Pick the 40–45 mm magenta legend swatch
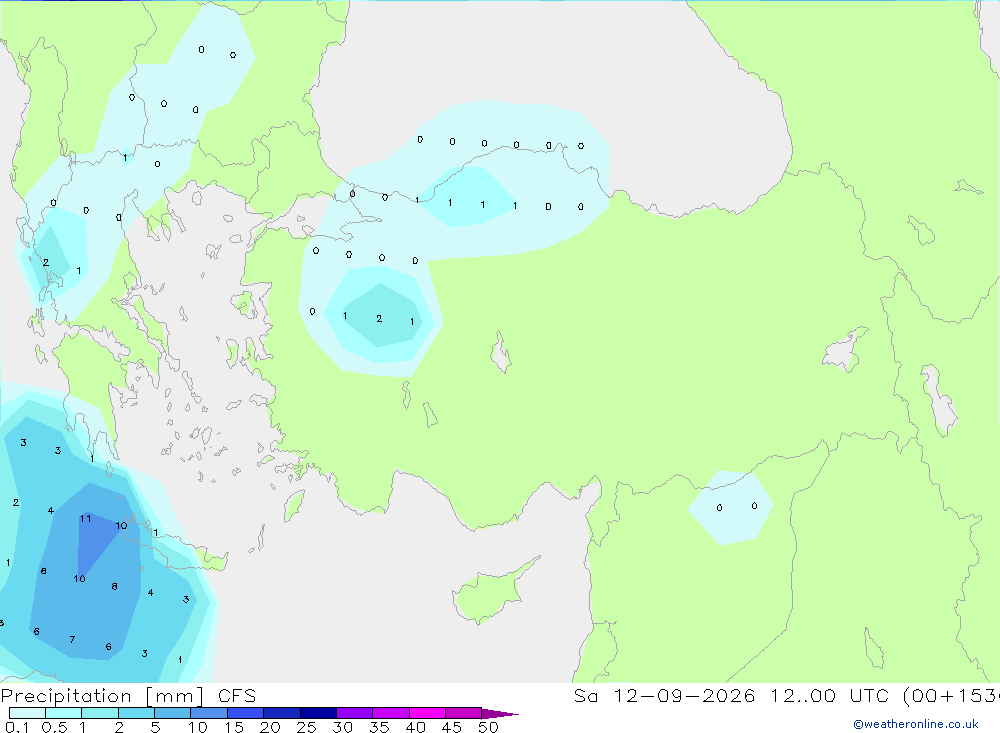The width and height of the screenshot is (1000, 733). [427, 713]
